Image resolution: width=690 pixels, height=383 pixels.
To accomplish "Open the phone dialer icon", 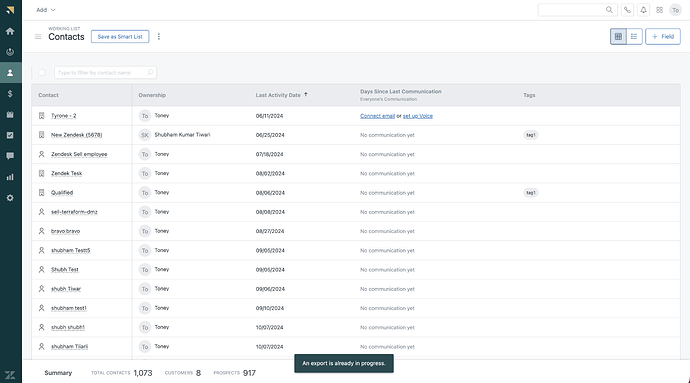I will click(627, 10).
